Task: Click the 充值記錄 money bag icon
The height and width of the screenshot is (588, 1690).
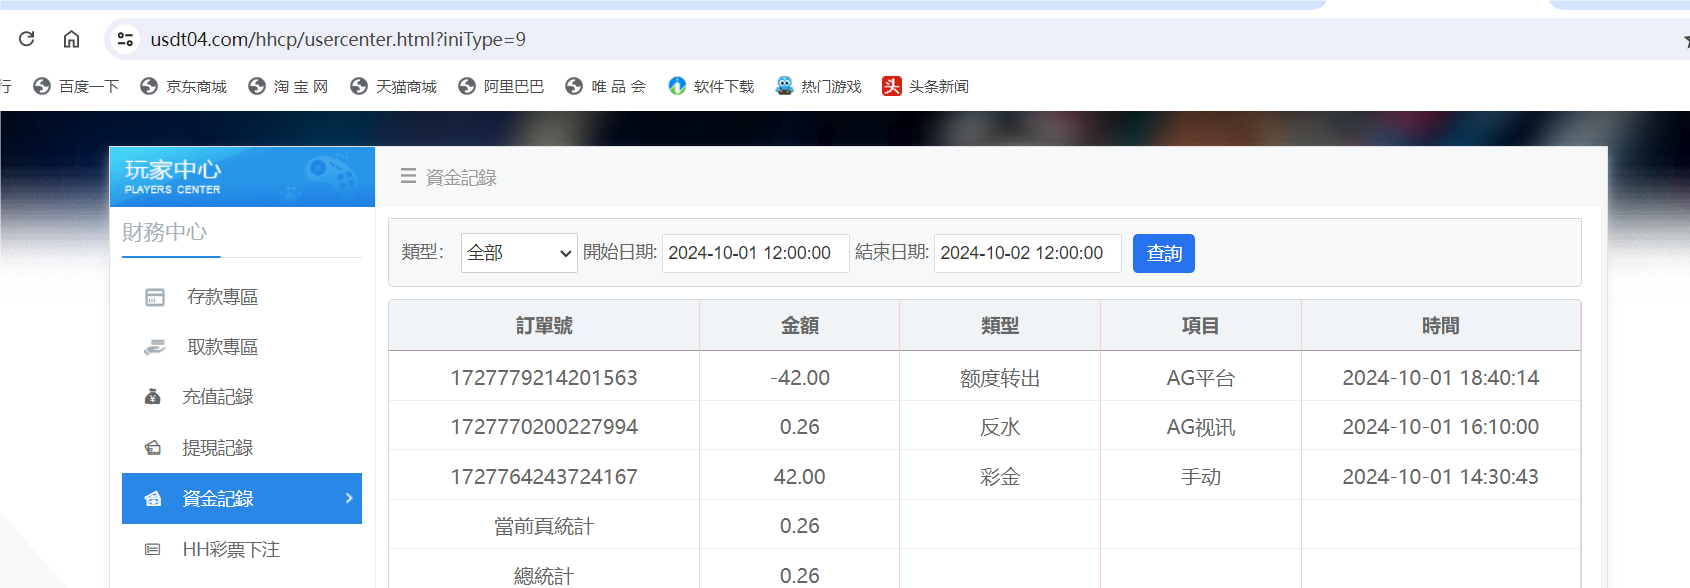Action: [153, 397]
